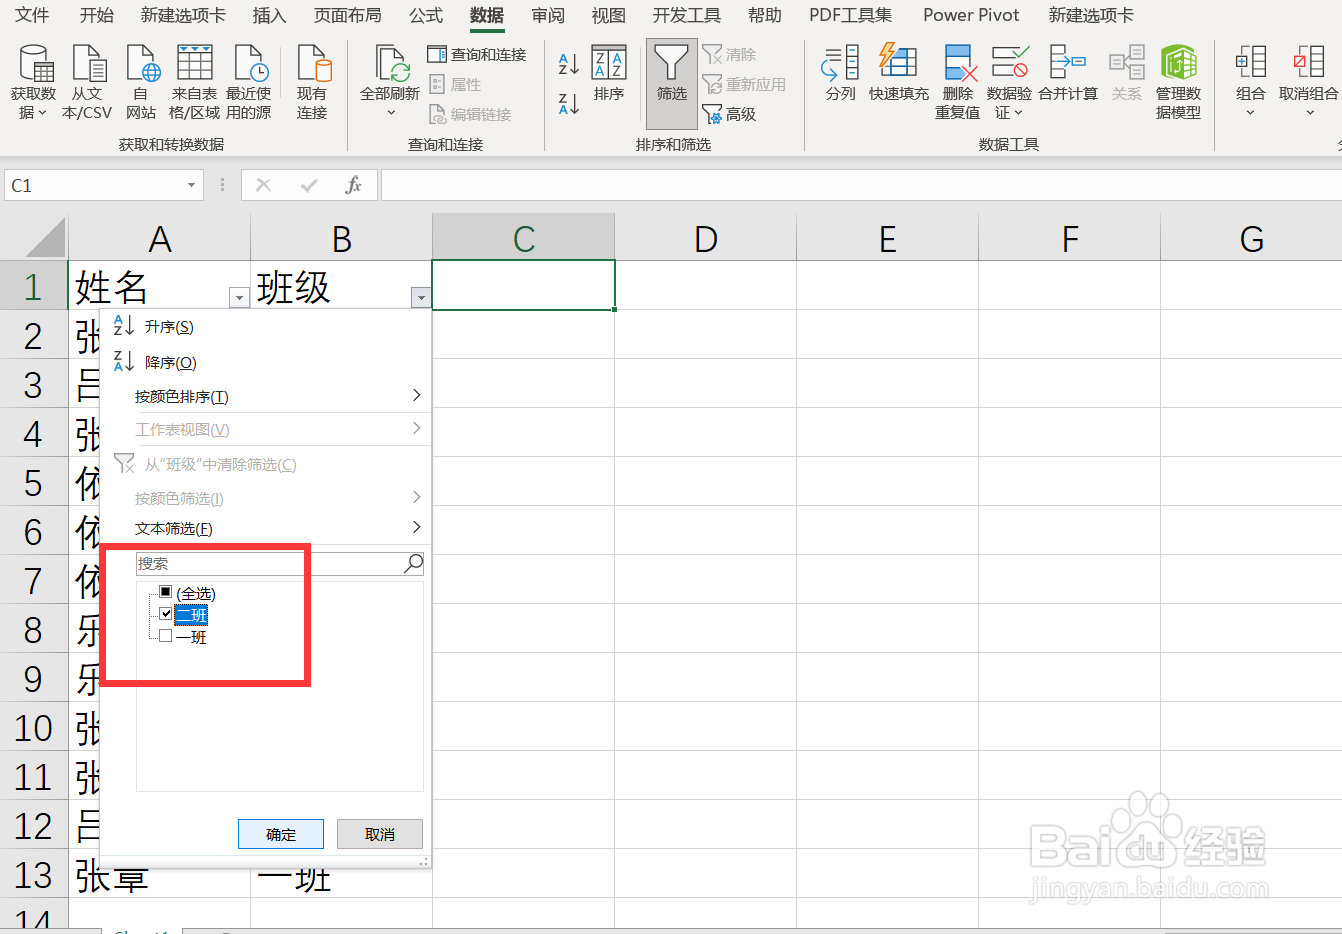
Task: Switch to the 视图 tab
Action: [x=608, y=15]
